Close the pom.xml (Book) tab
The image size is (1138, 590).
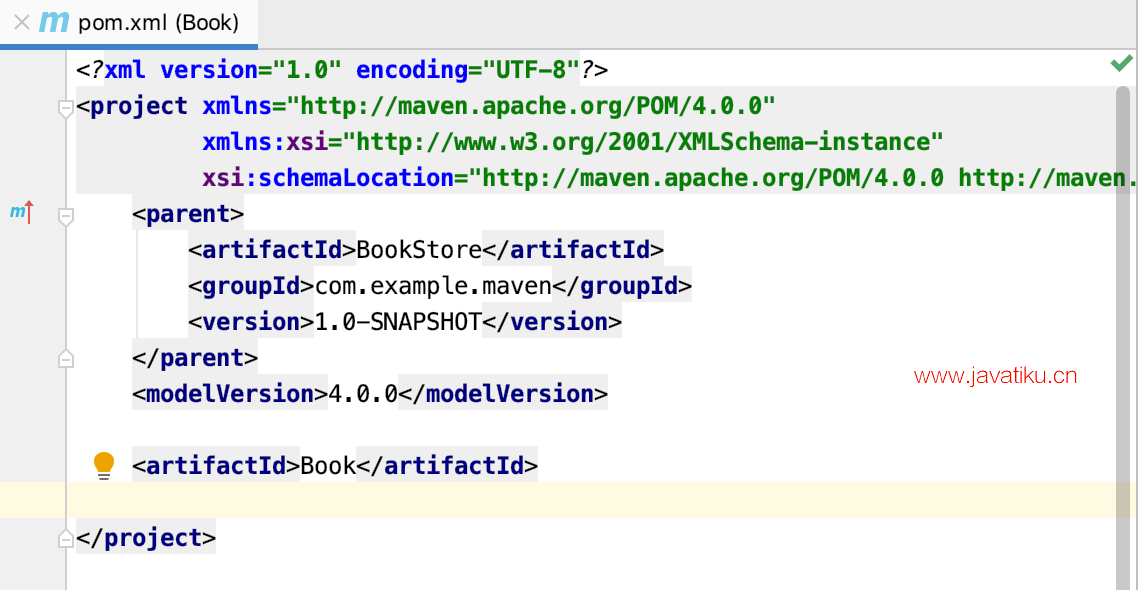22,22
